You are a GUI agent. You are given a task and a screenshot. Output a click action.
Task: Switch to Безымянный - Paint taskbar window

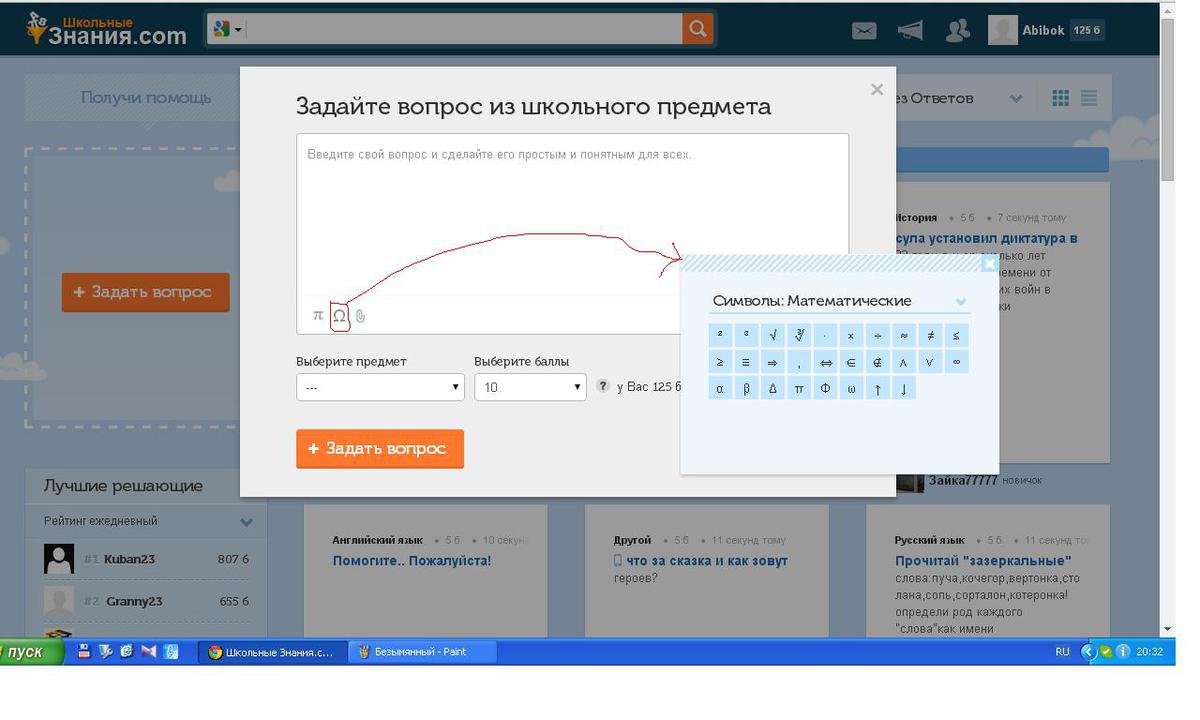(x=421, y=652)
